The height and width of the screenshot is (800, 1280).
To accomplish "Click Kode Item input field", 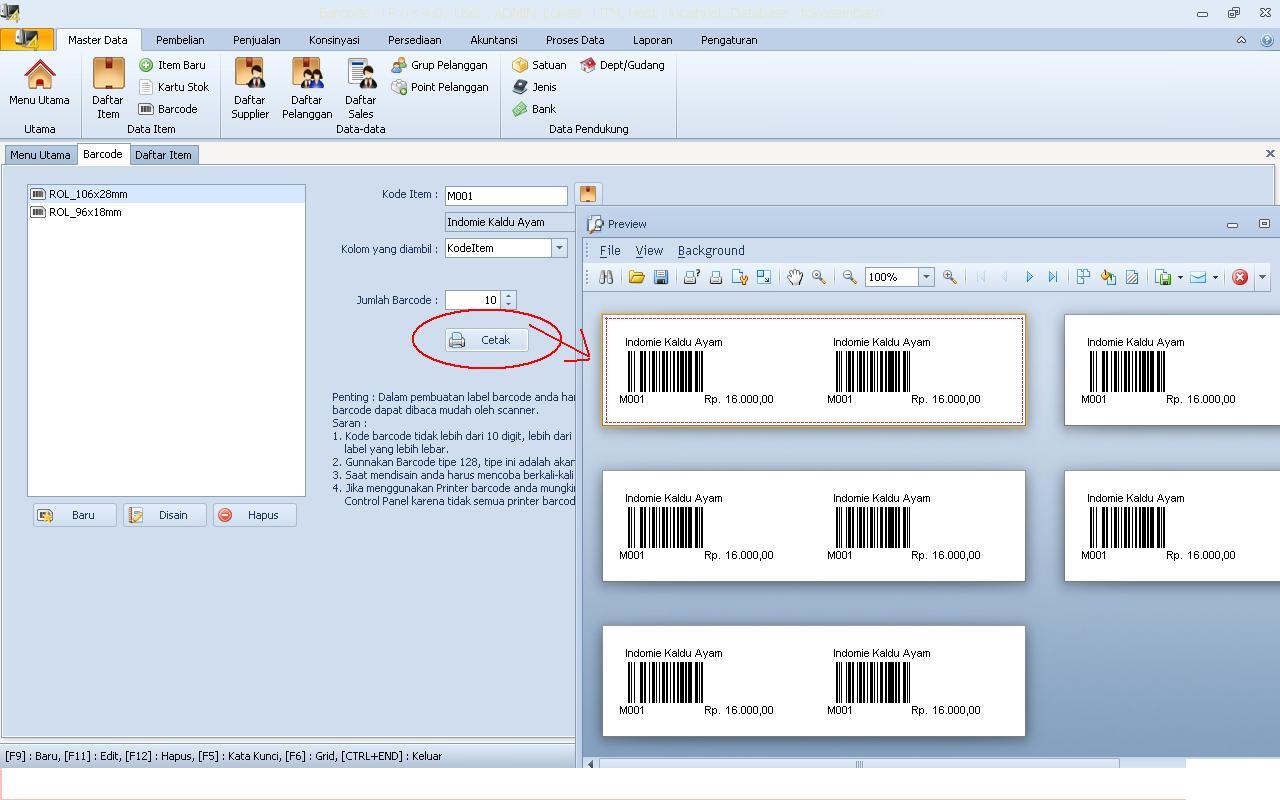I will pyautogui.click(x=506, y=196).
